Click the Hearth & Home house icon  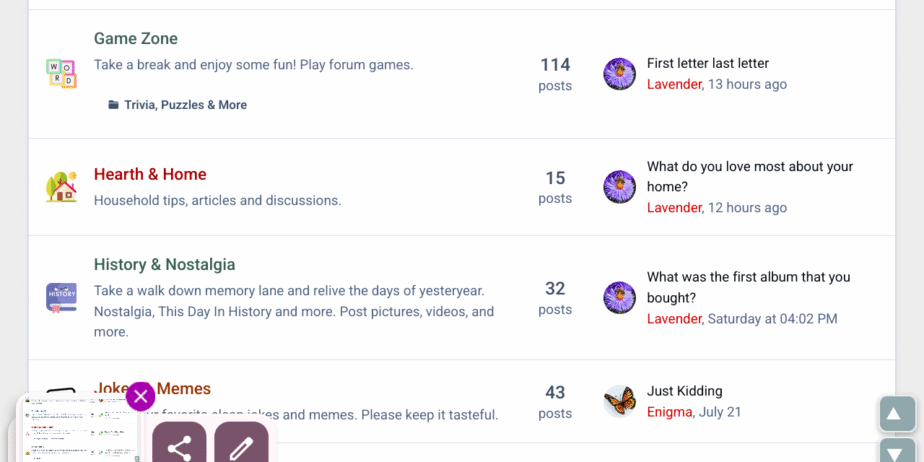(x=61, y=187)
